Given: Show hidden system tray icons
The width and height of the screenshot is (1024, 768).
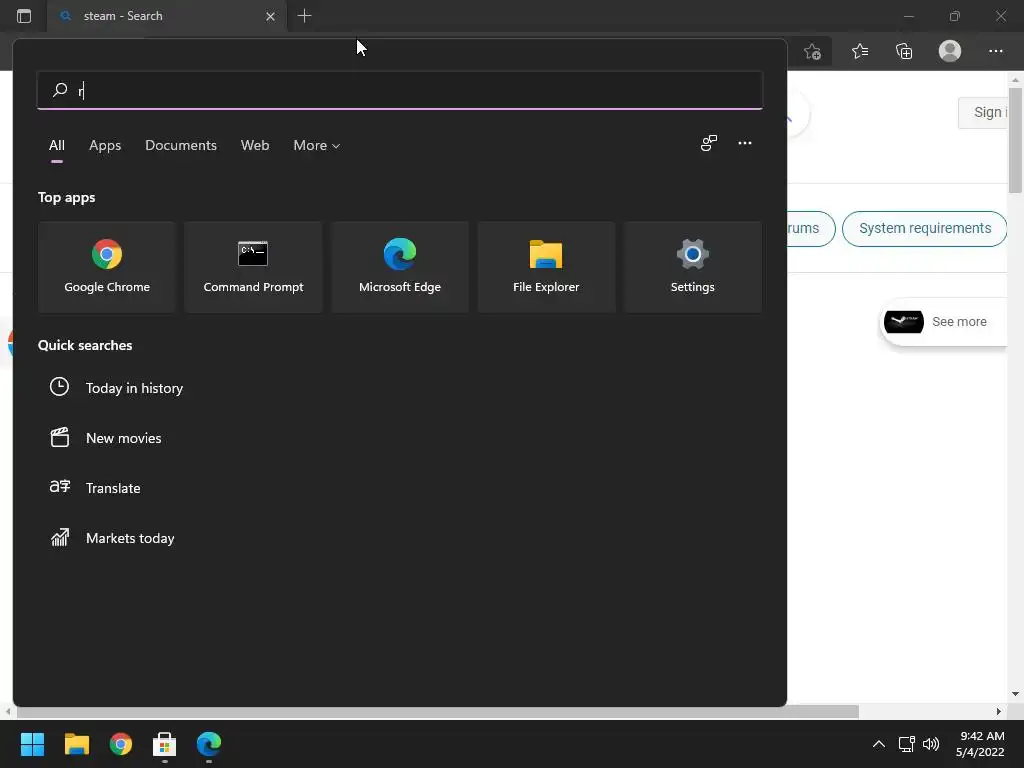Looking at the screenshot, I should (879, 744).
